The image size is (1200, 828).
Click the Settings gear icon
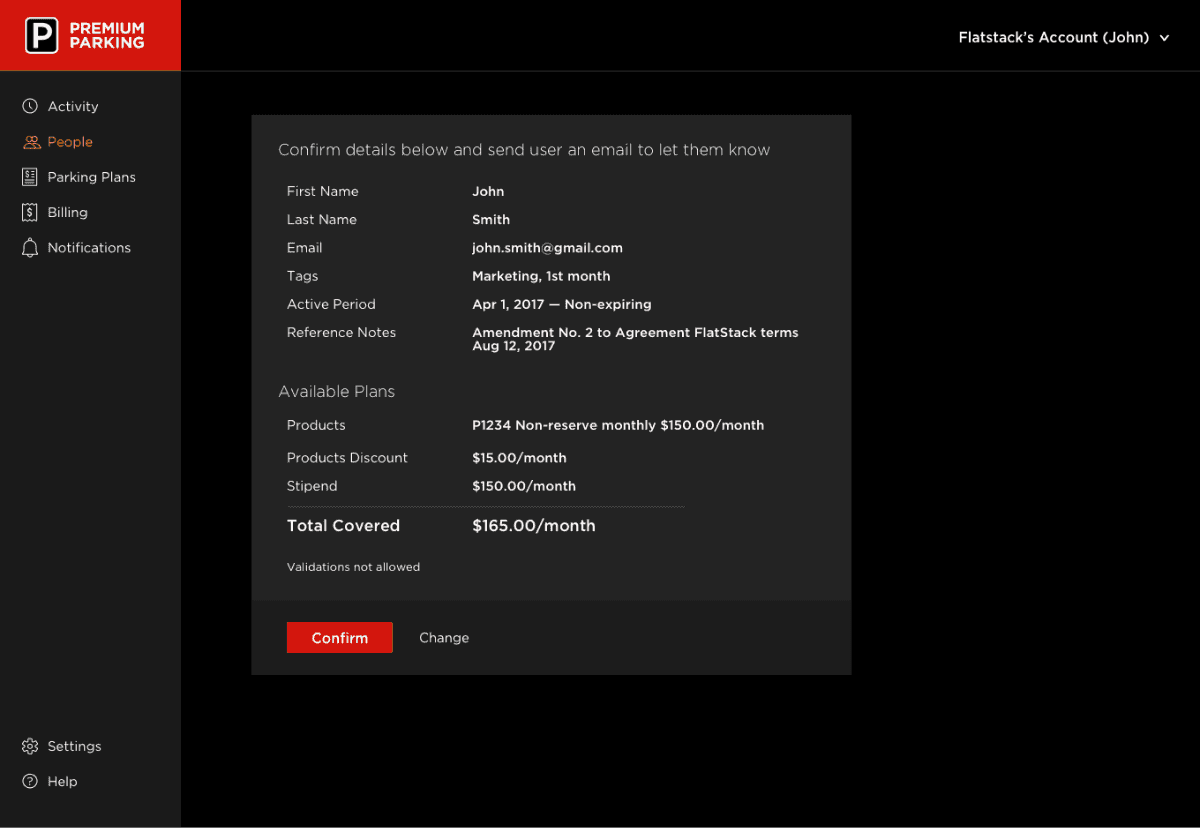pyautogui.click(x=30, y=746)
